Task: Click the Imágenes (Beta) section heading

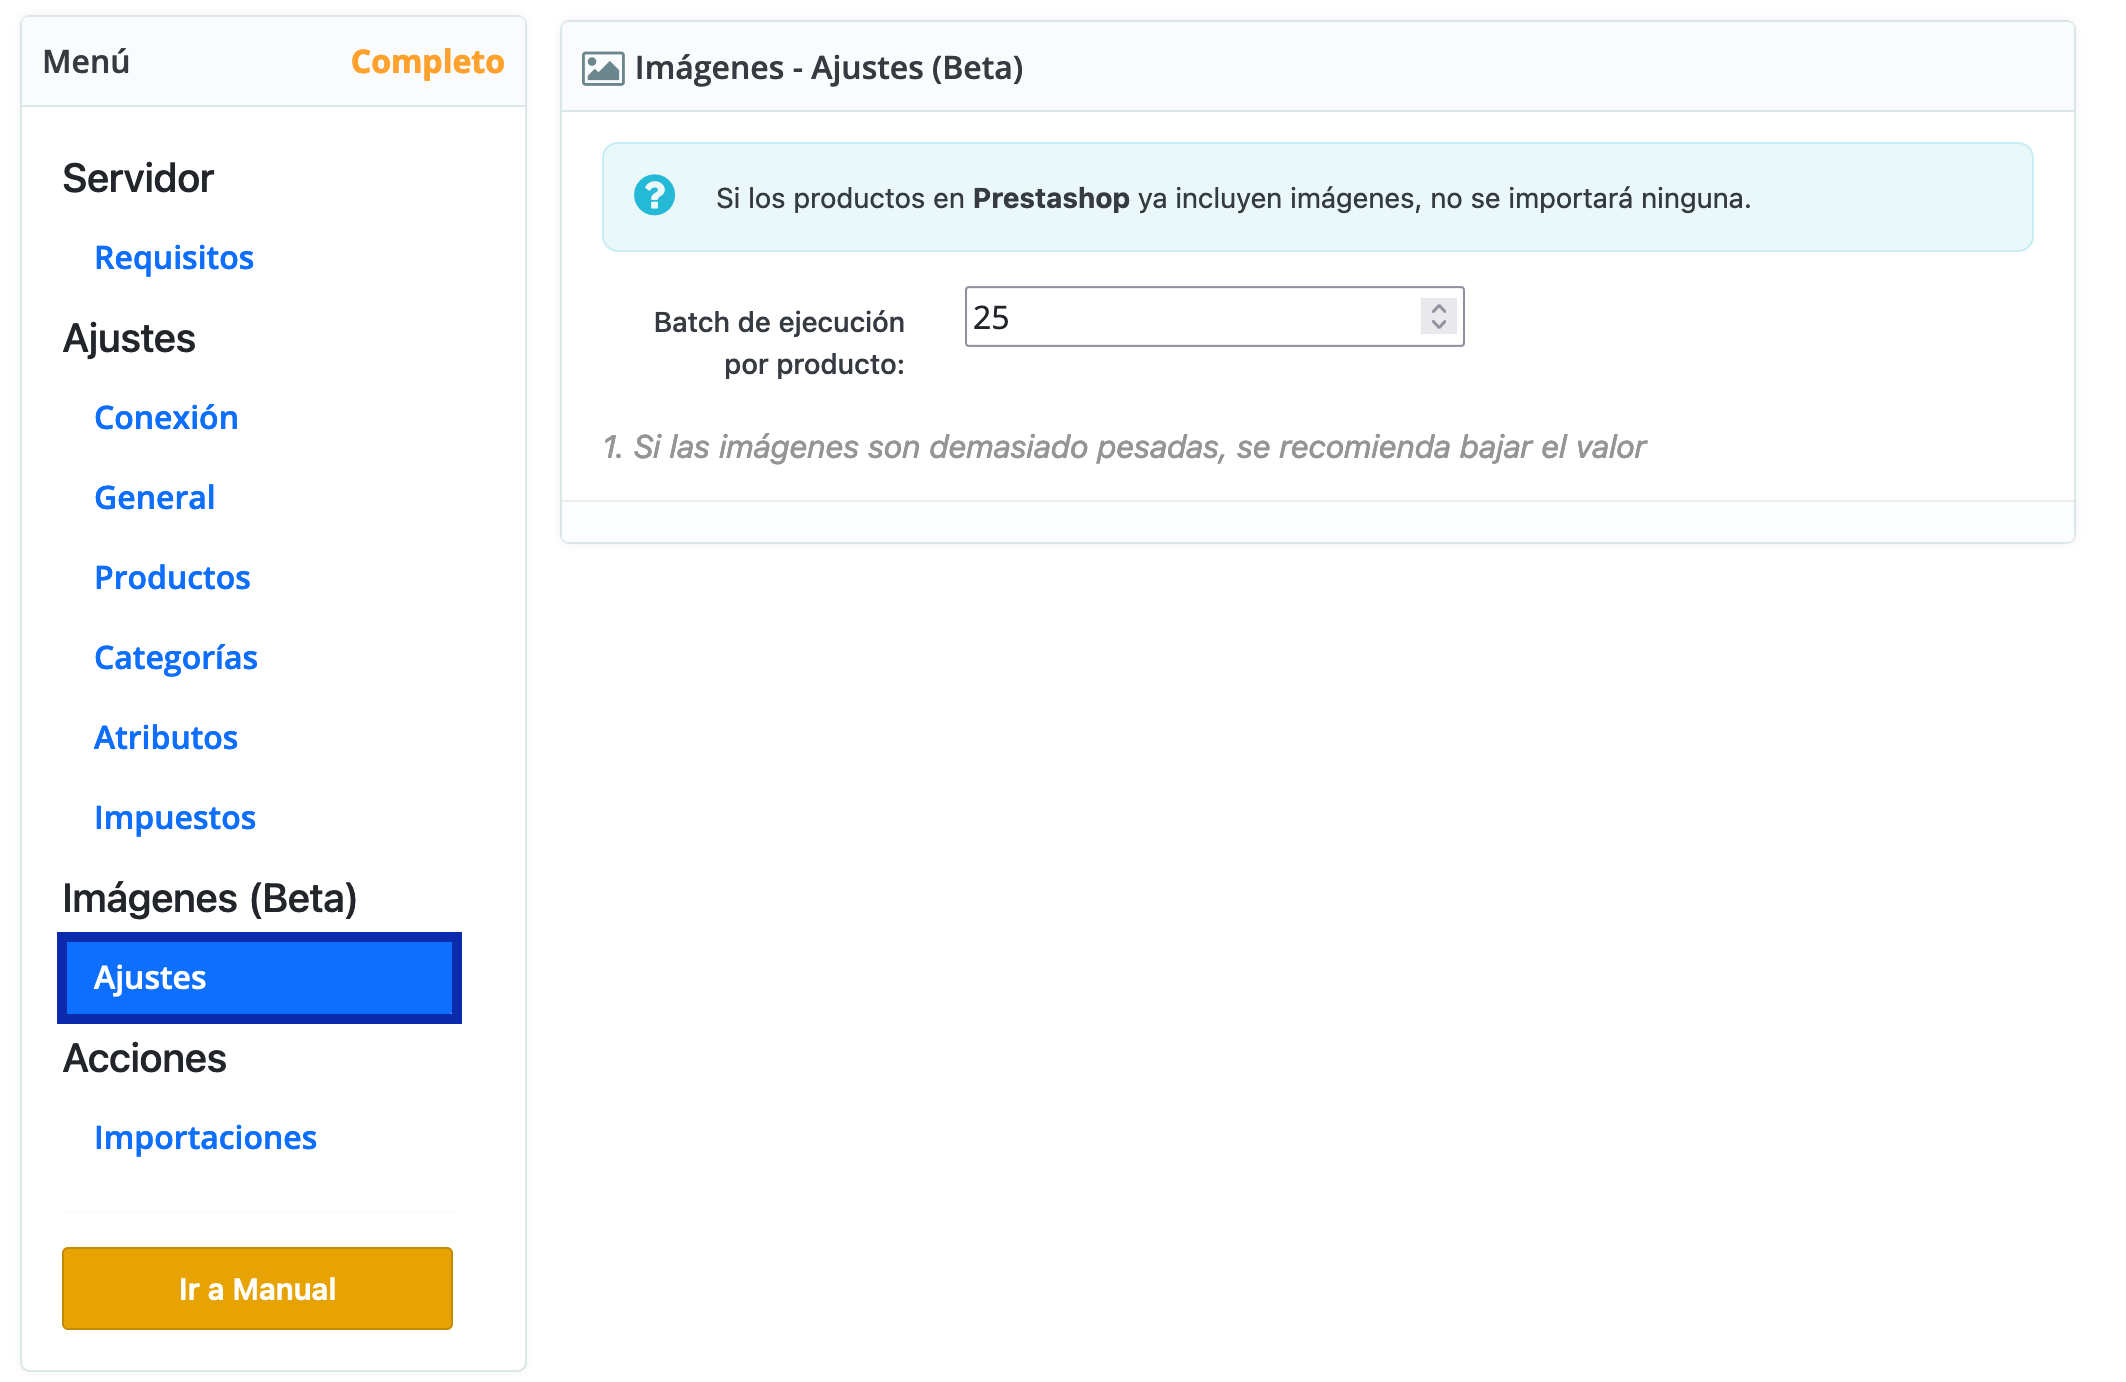Action: 210,898
